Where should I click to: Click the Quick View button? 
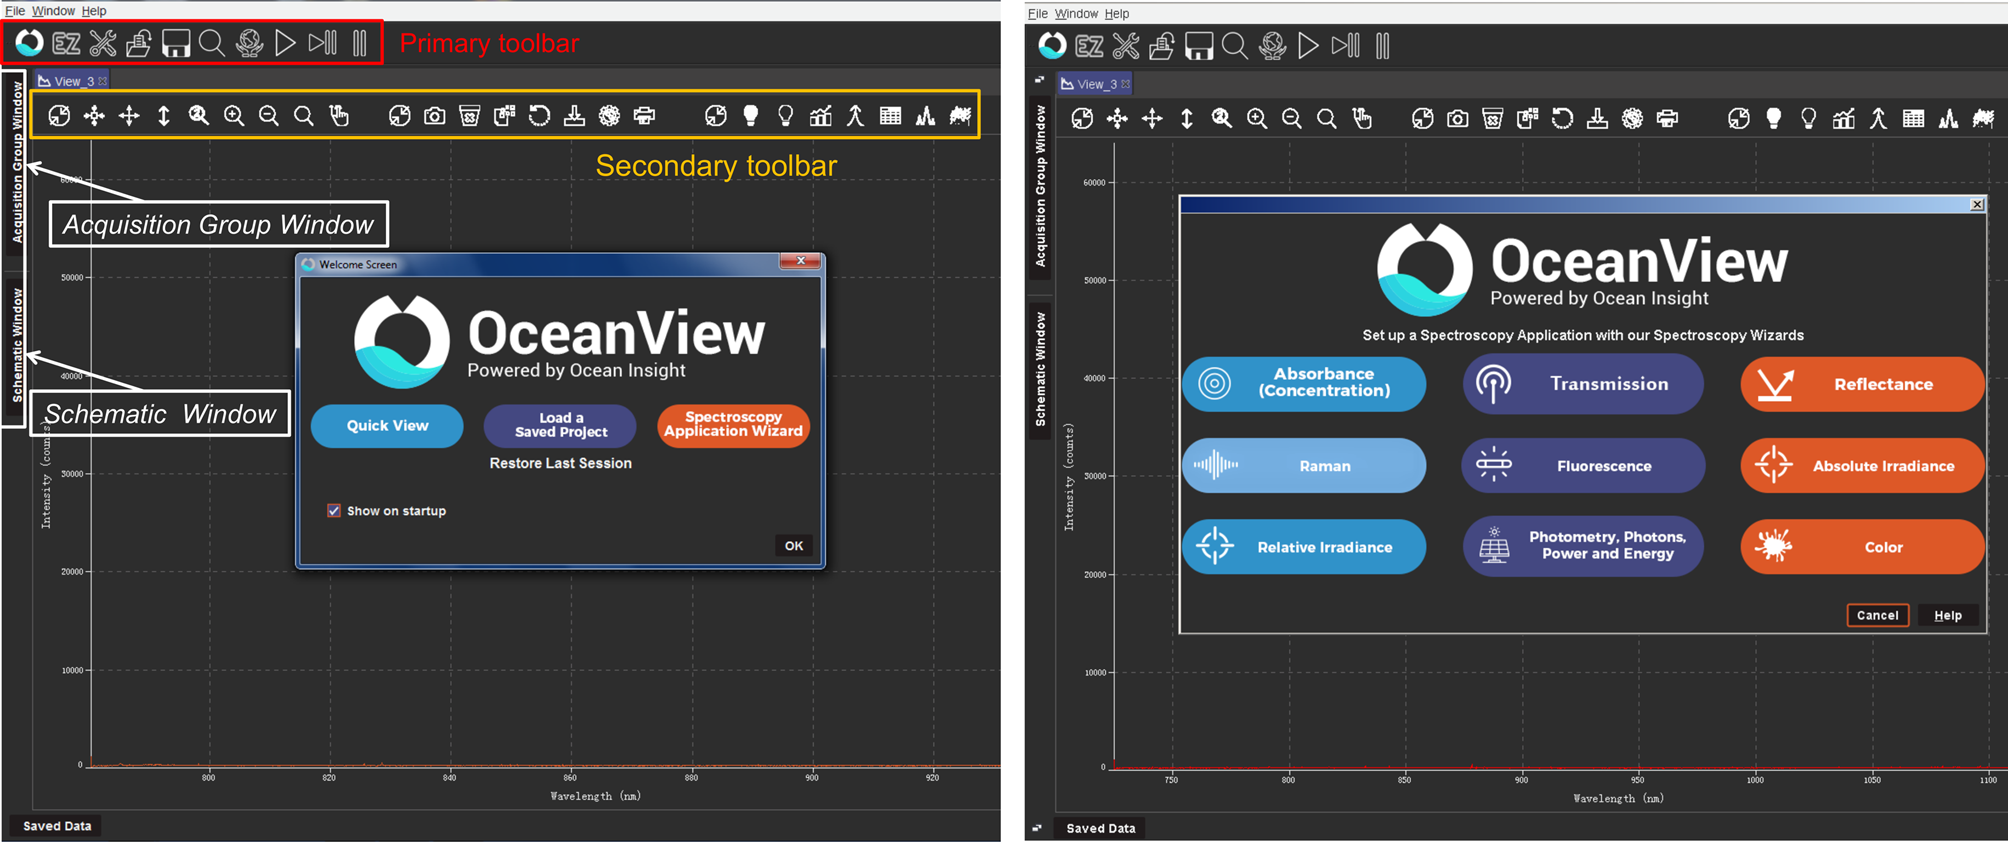(387, 425)
